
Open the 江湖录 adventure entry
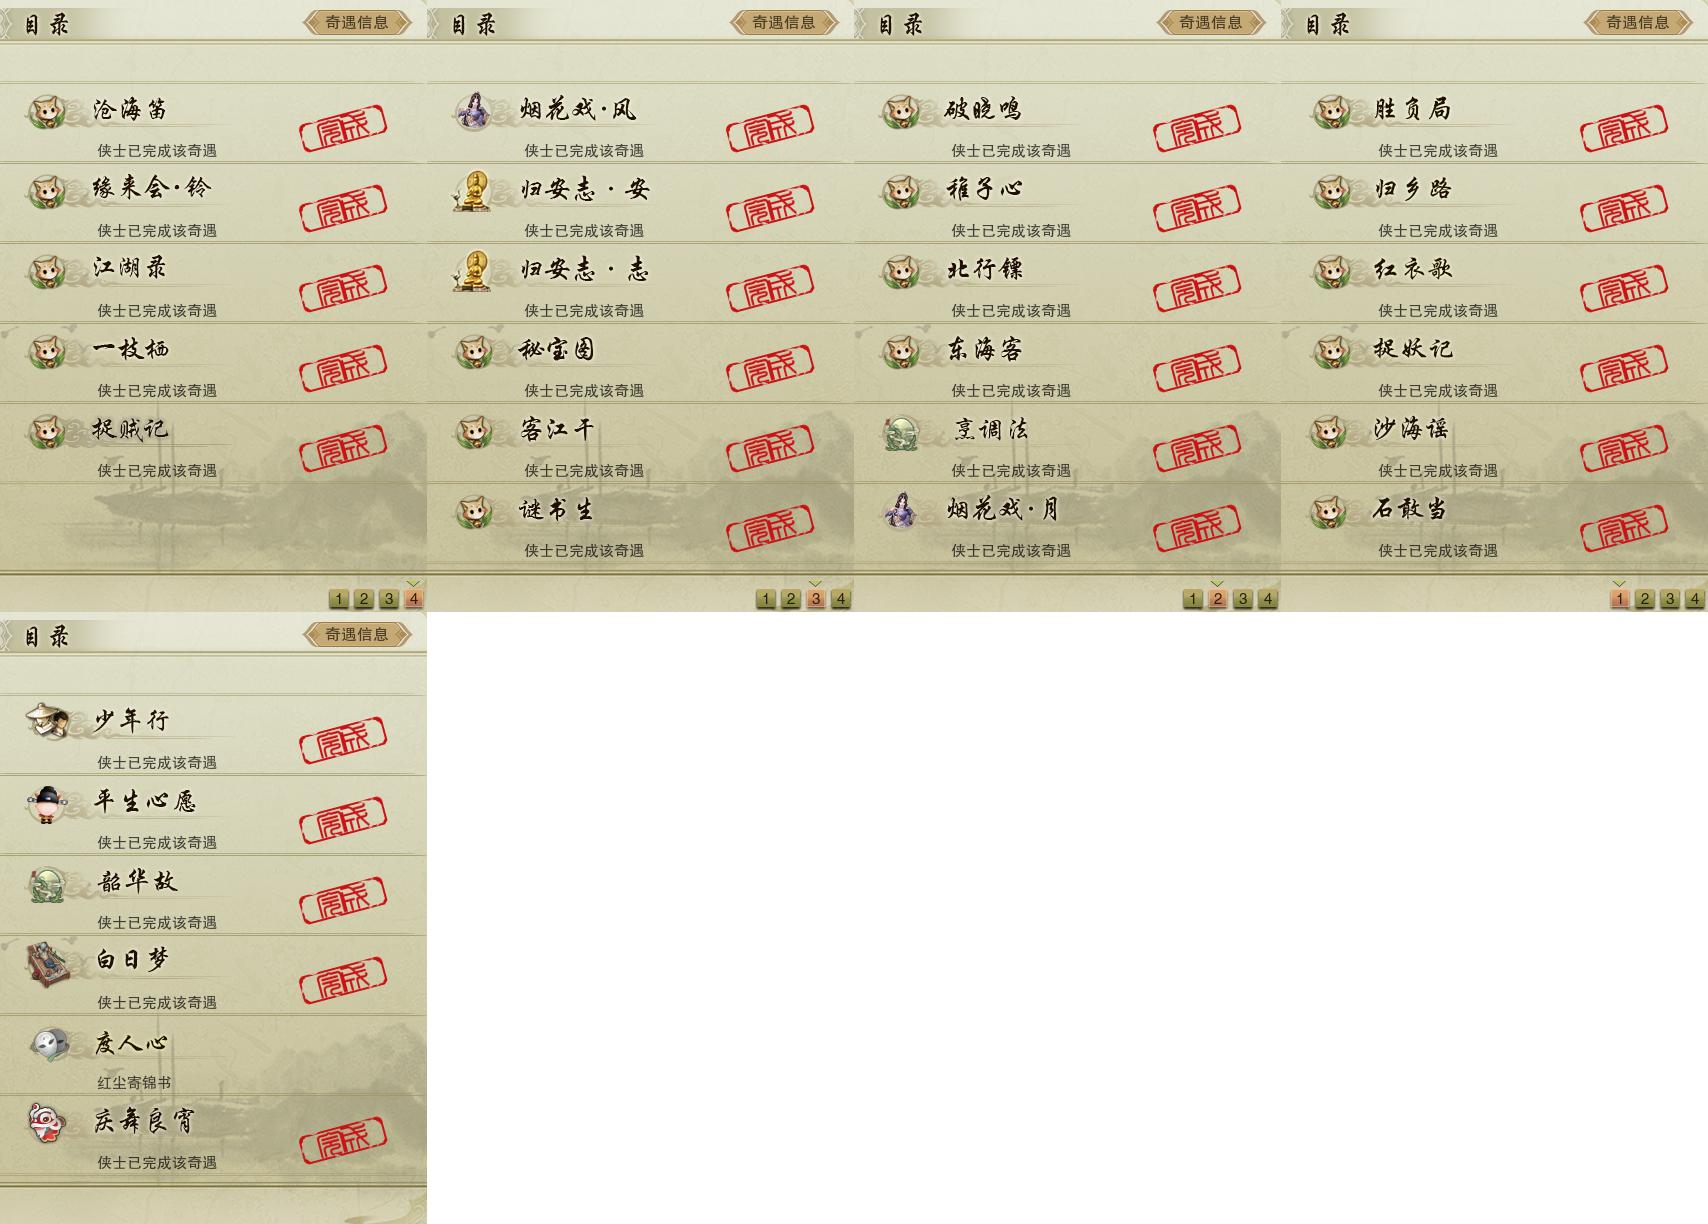point(213,283)
